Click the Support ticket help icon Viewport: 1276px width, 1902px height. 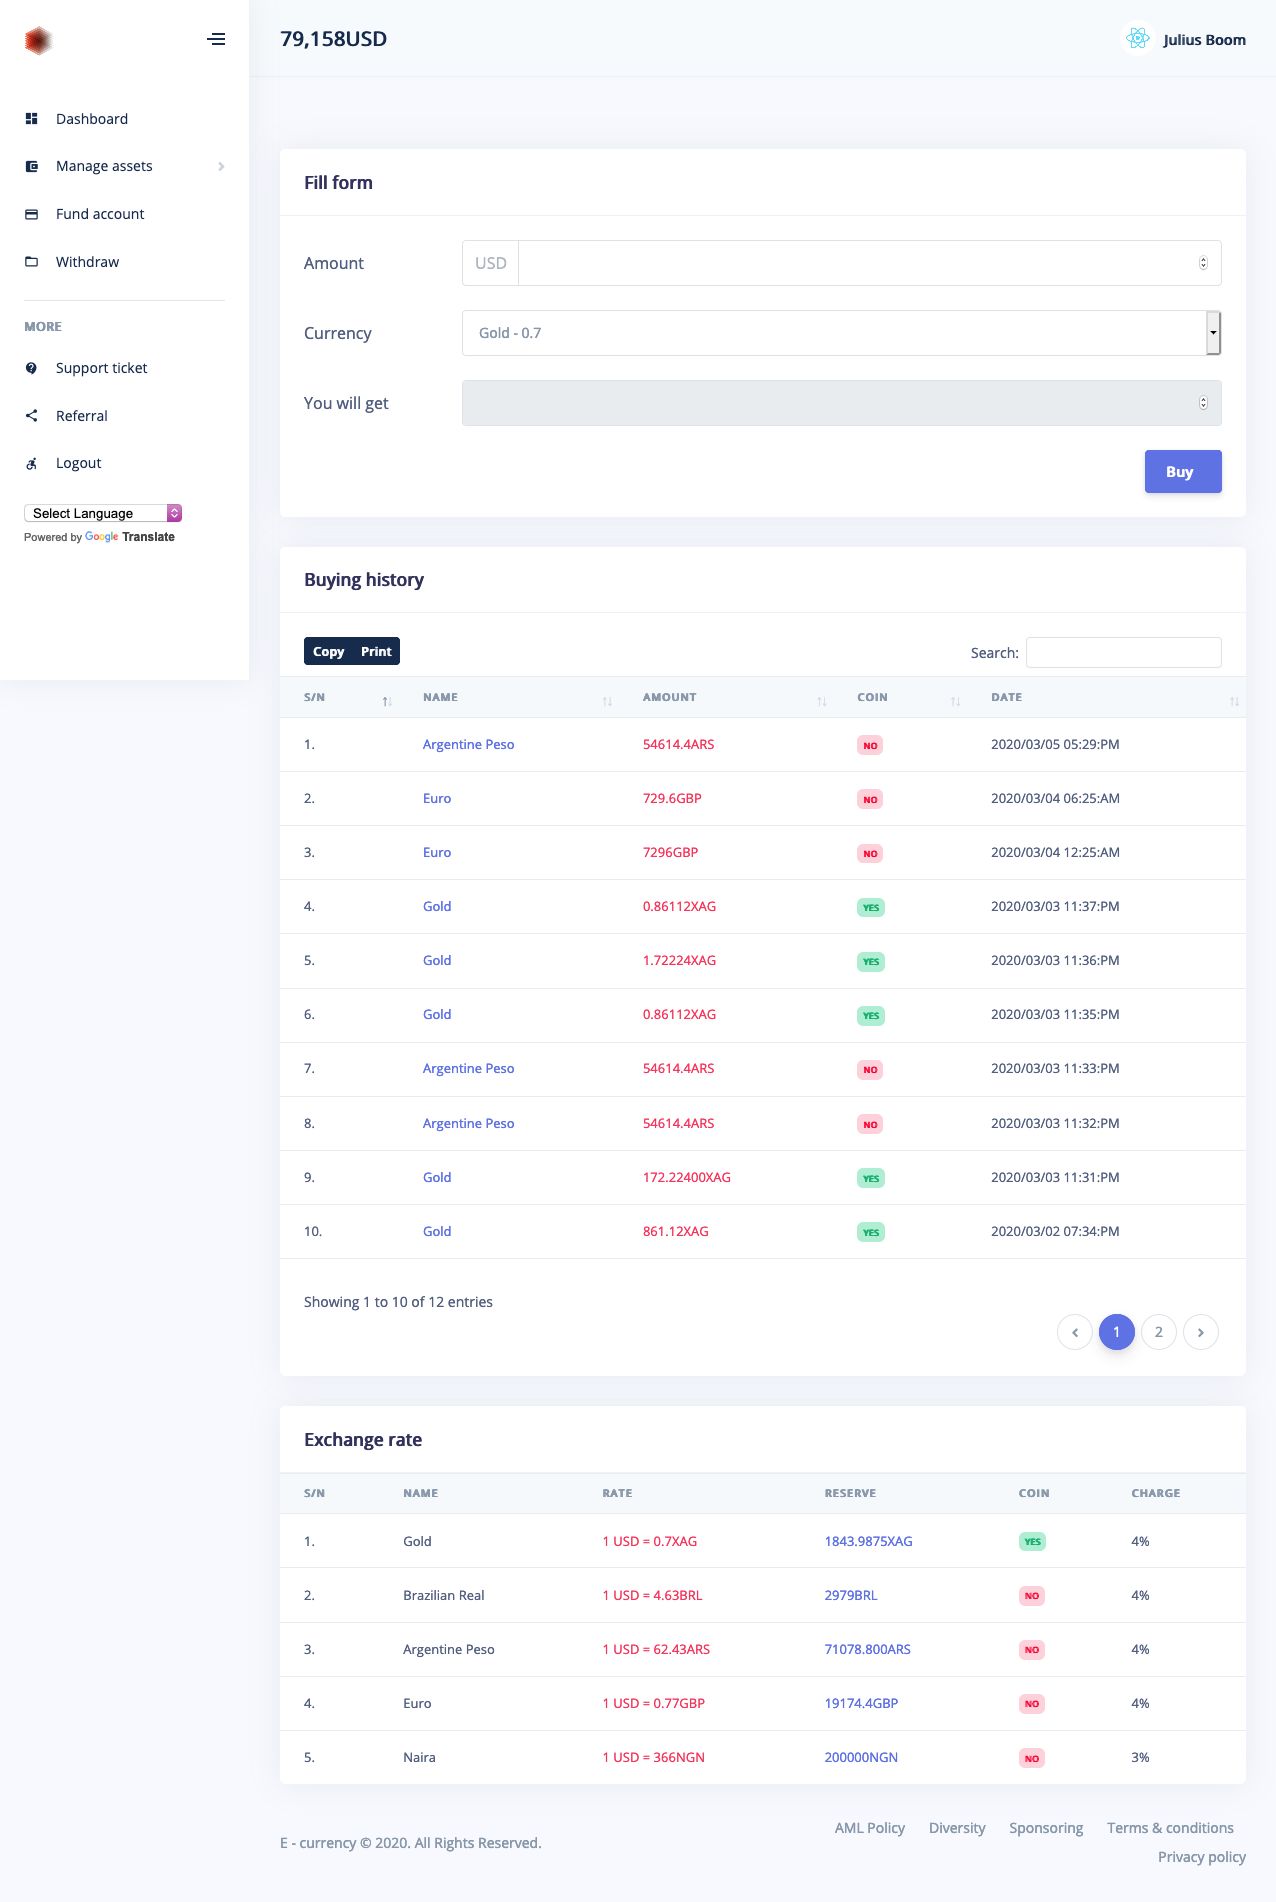(x=31, y=368)
